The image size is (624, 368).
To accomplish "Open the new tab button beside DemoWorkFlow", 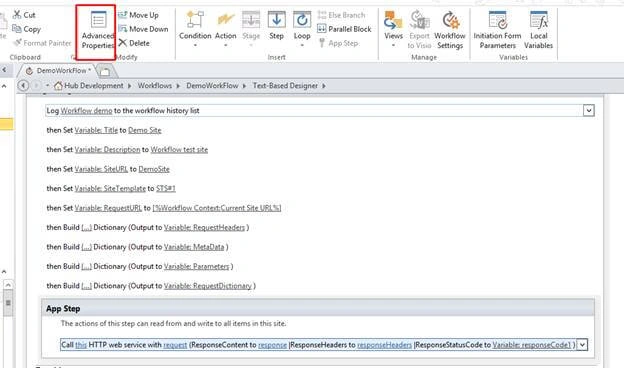I will 105,72.
